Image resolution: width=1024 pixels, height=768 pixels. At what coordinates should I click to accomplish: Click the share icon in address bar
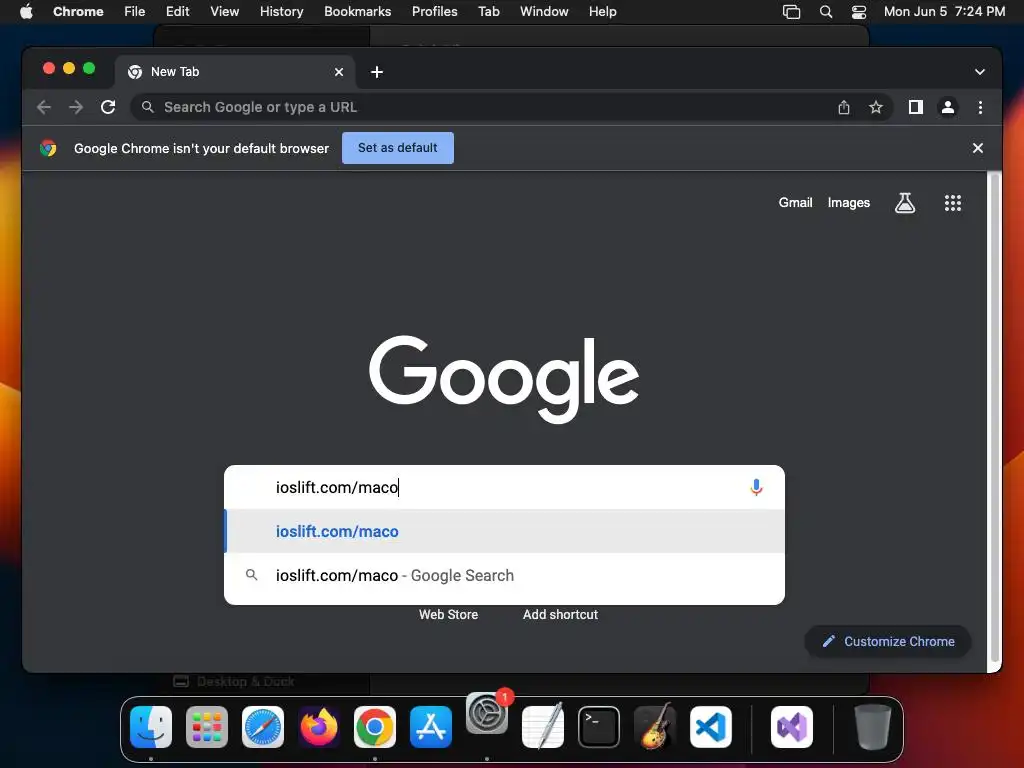point(844,107)
